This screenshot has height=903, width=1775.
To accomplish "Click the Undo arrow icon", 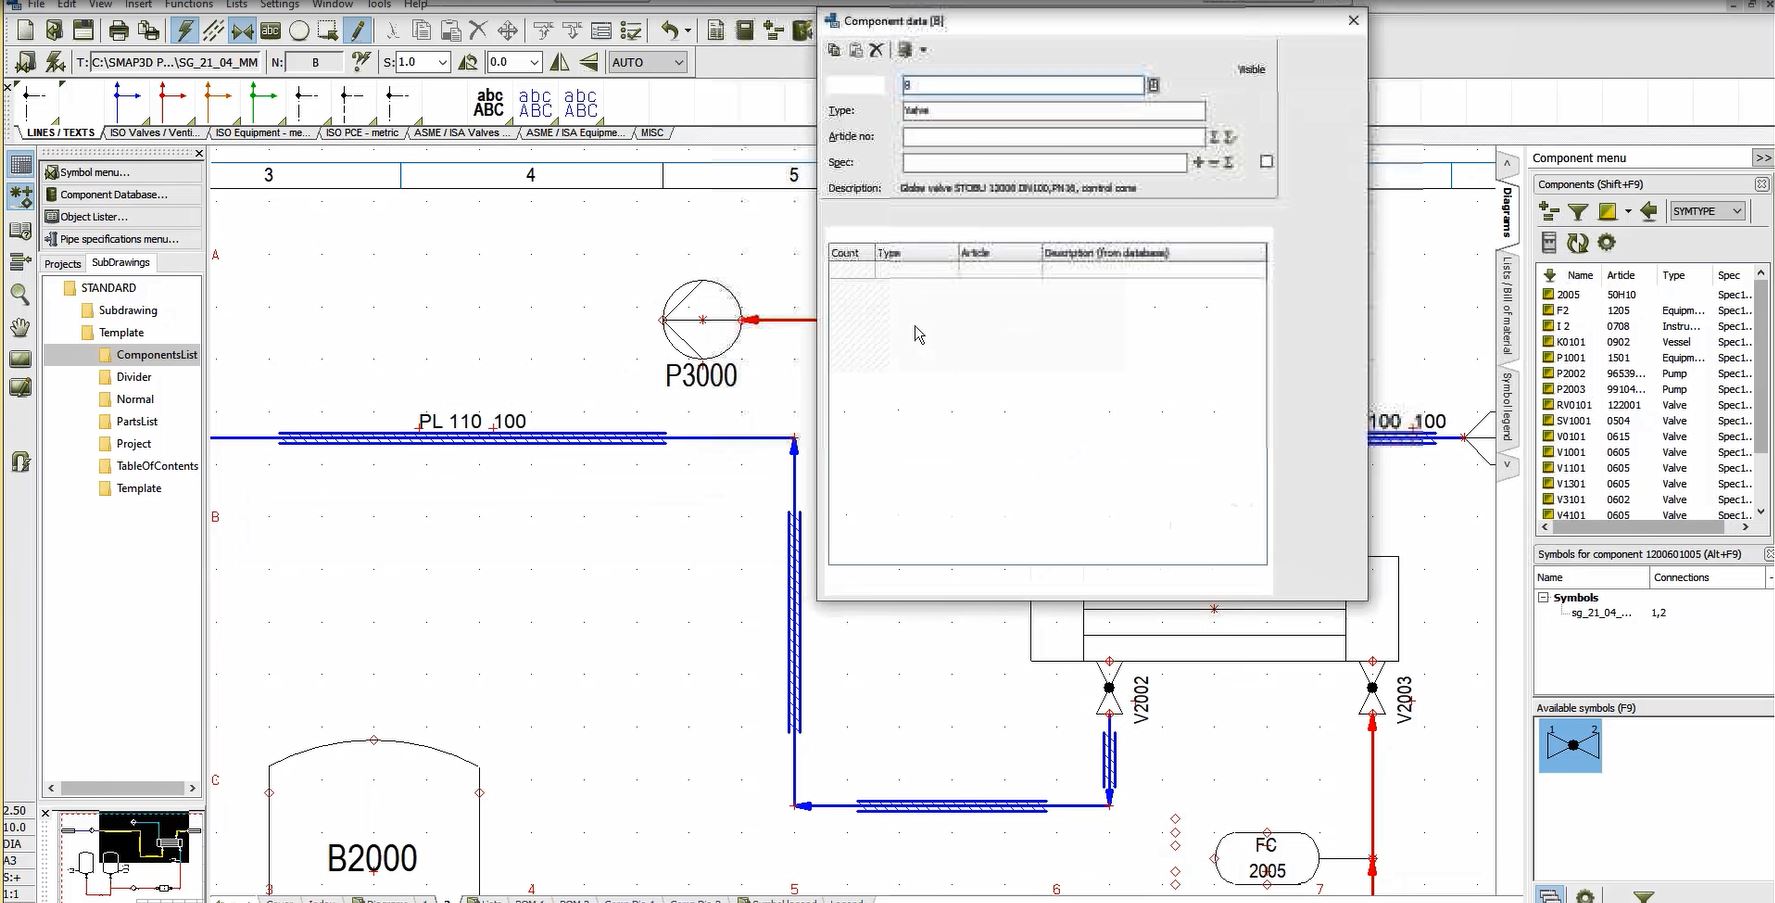I will pos(670,31).
